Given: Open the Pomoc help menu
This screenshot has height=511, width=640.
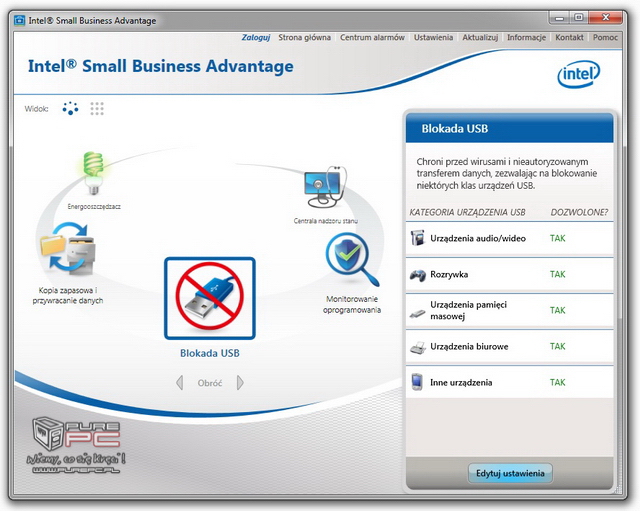Looking at the screenshot, I should point(605,37).
